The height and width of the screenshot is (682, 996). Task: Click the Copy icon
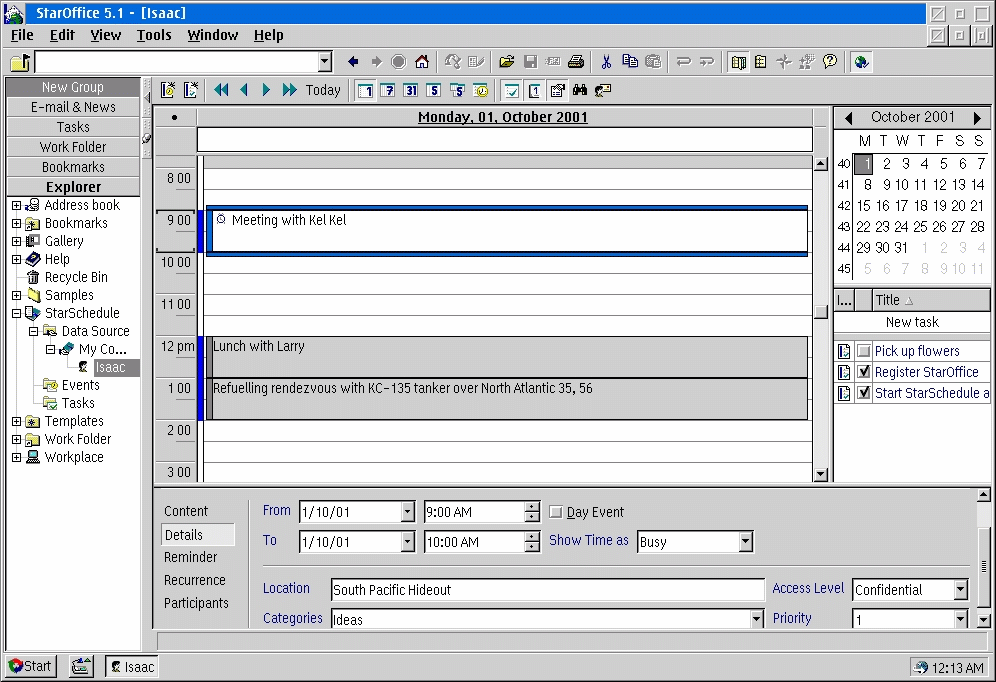point(629,62)
